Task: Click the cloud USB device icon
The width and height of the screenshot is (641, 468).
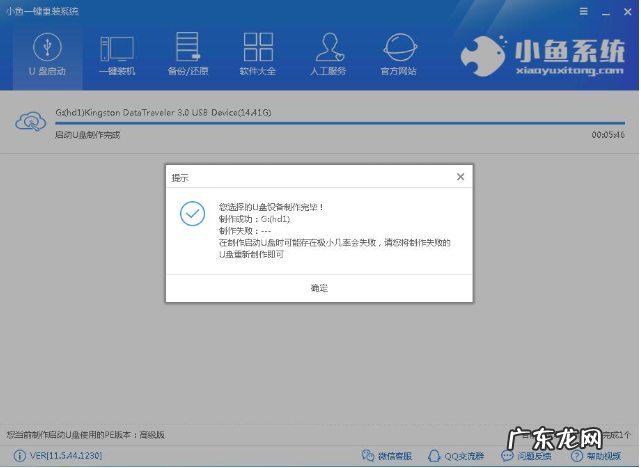Action: (31, 121)
